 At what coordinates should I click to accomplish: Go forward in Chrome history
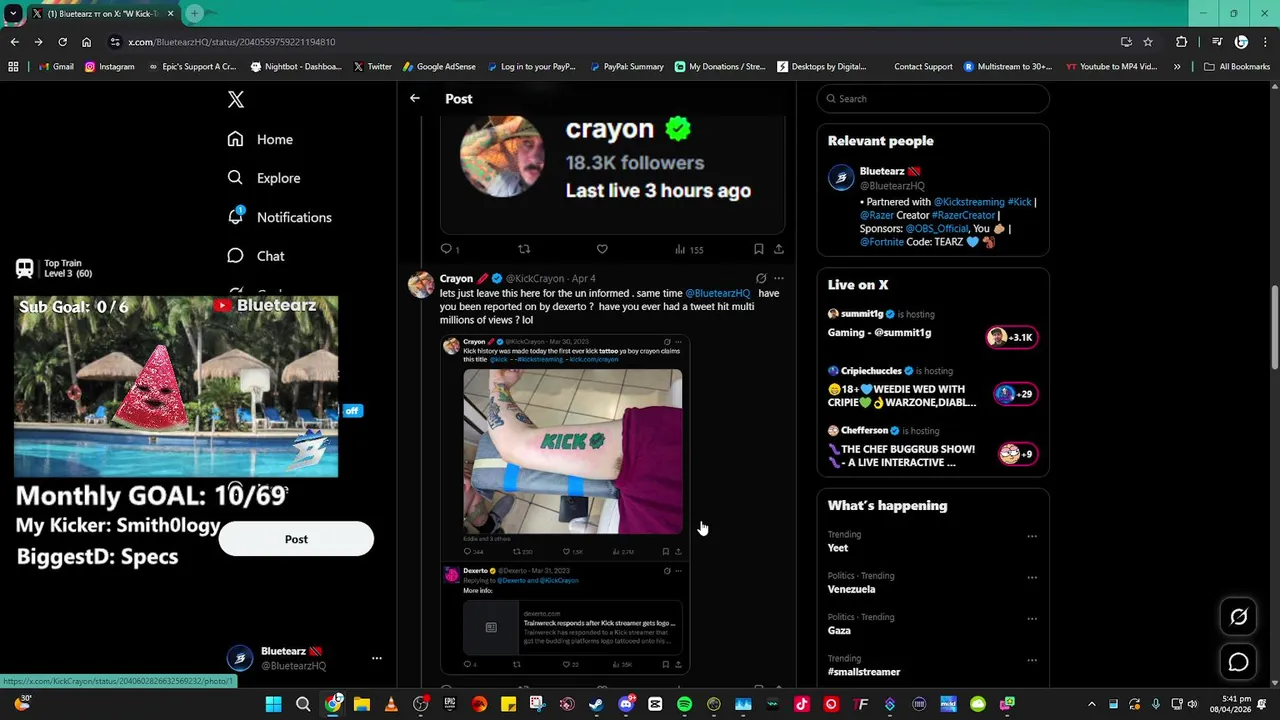coord(38,42)
